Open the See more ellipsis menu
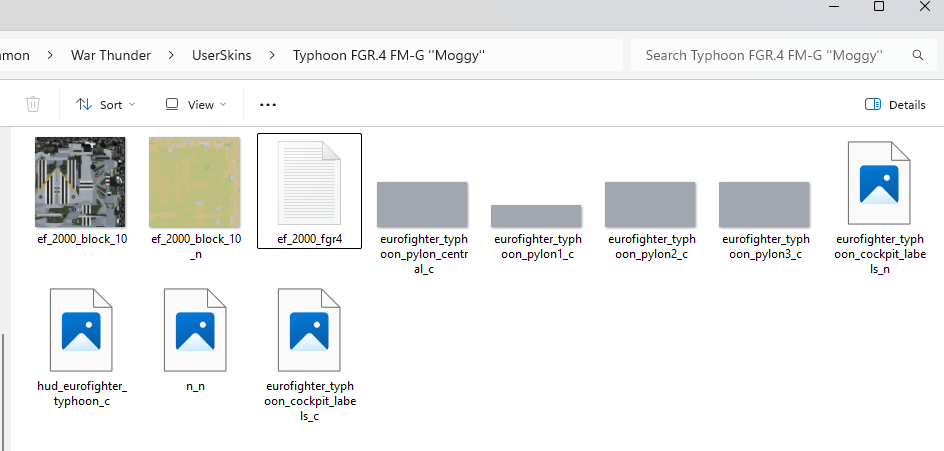The height and width of the screenshot is (451, 944). pos(268,105)
